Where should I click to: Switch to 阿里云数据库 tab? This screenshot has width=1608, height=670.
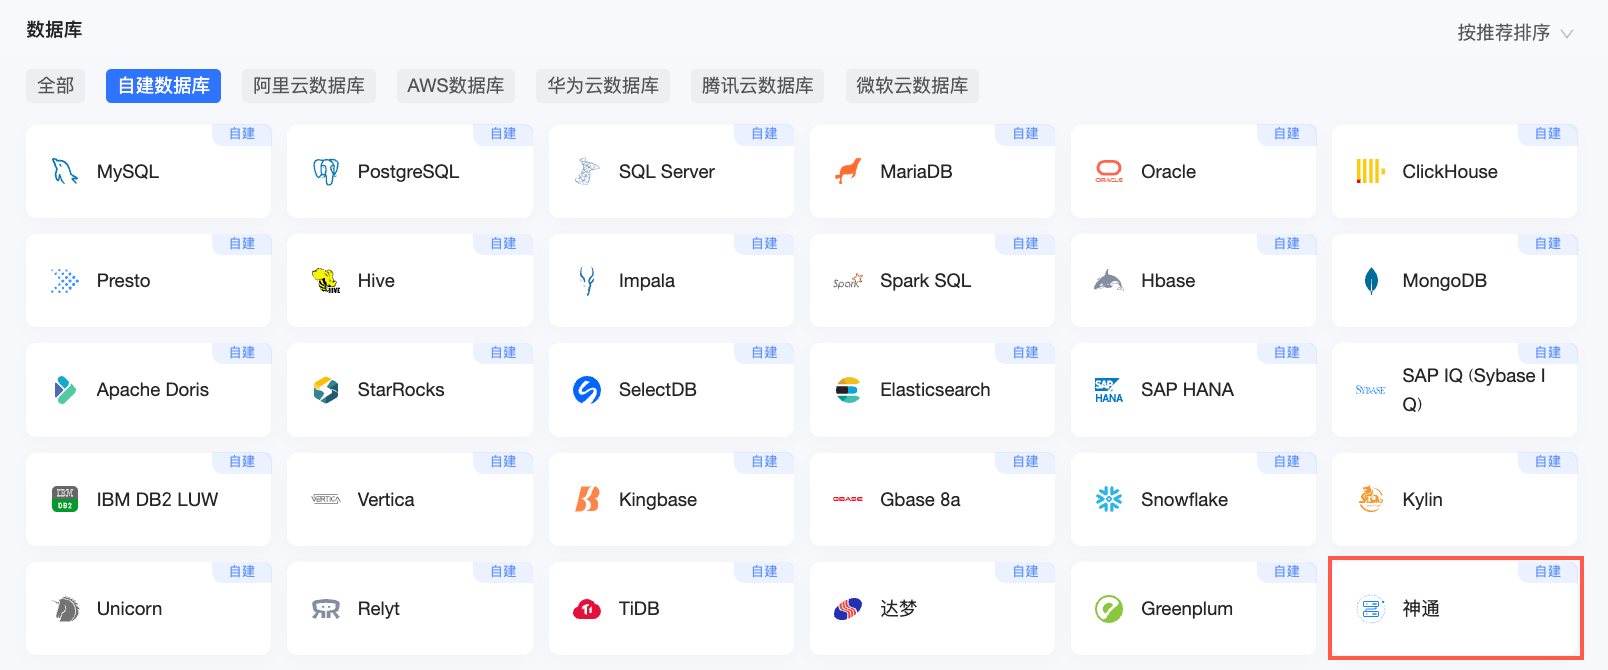point(309,86)
